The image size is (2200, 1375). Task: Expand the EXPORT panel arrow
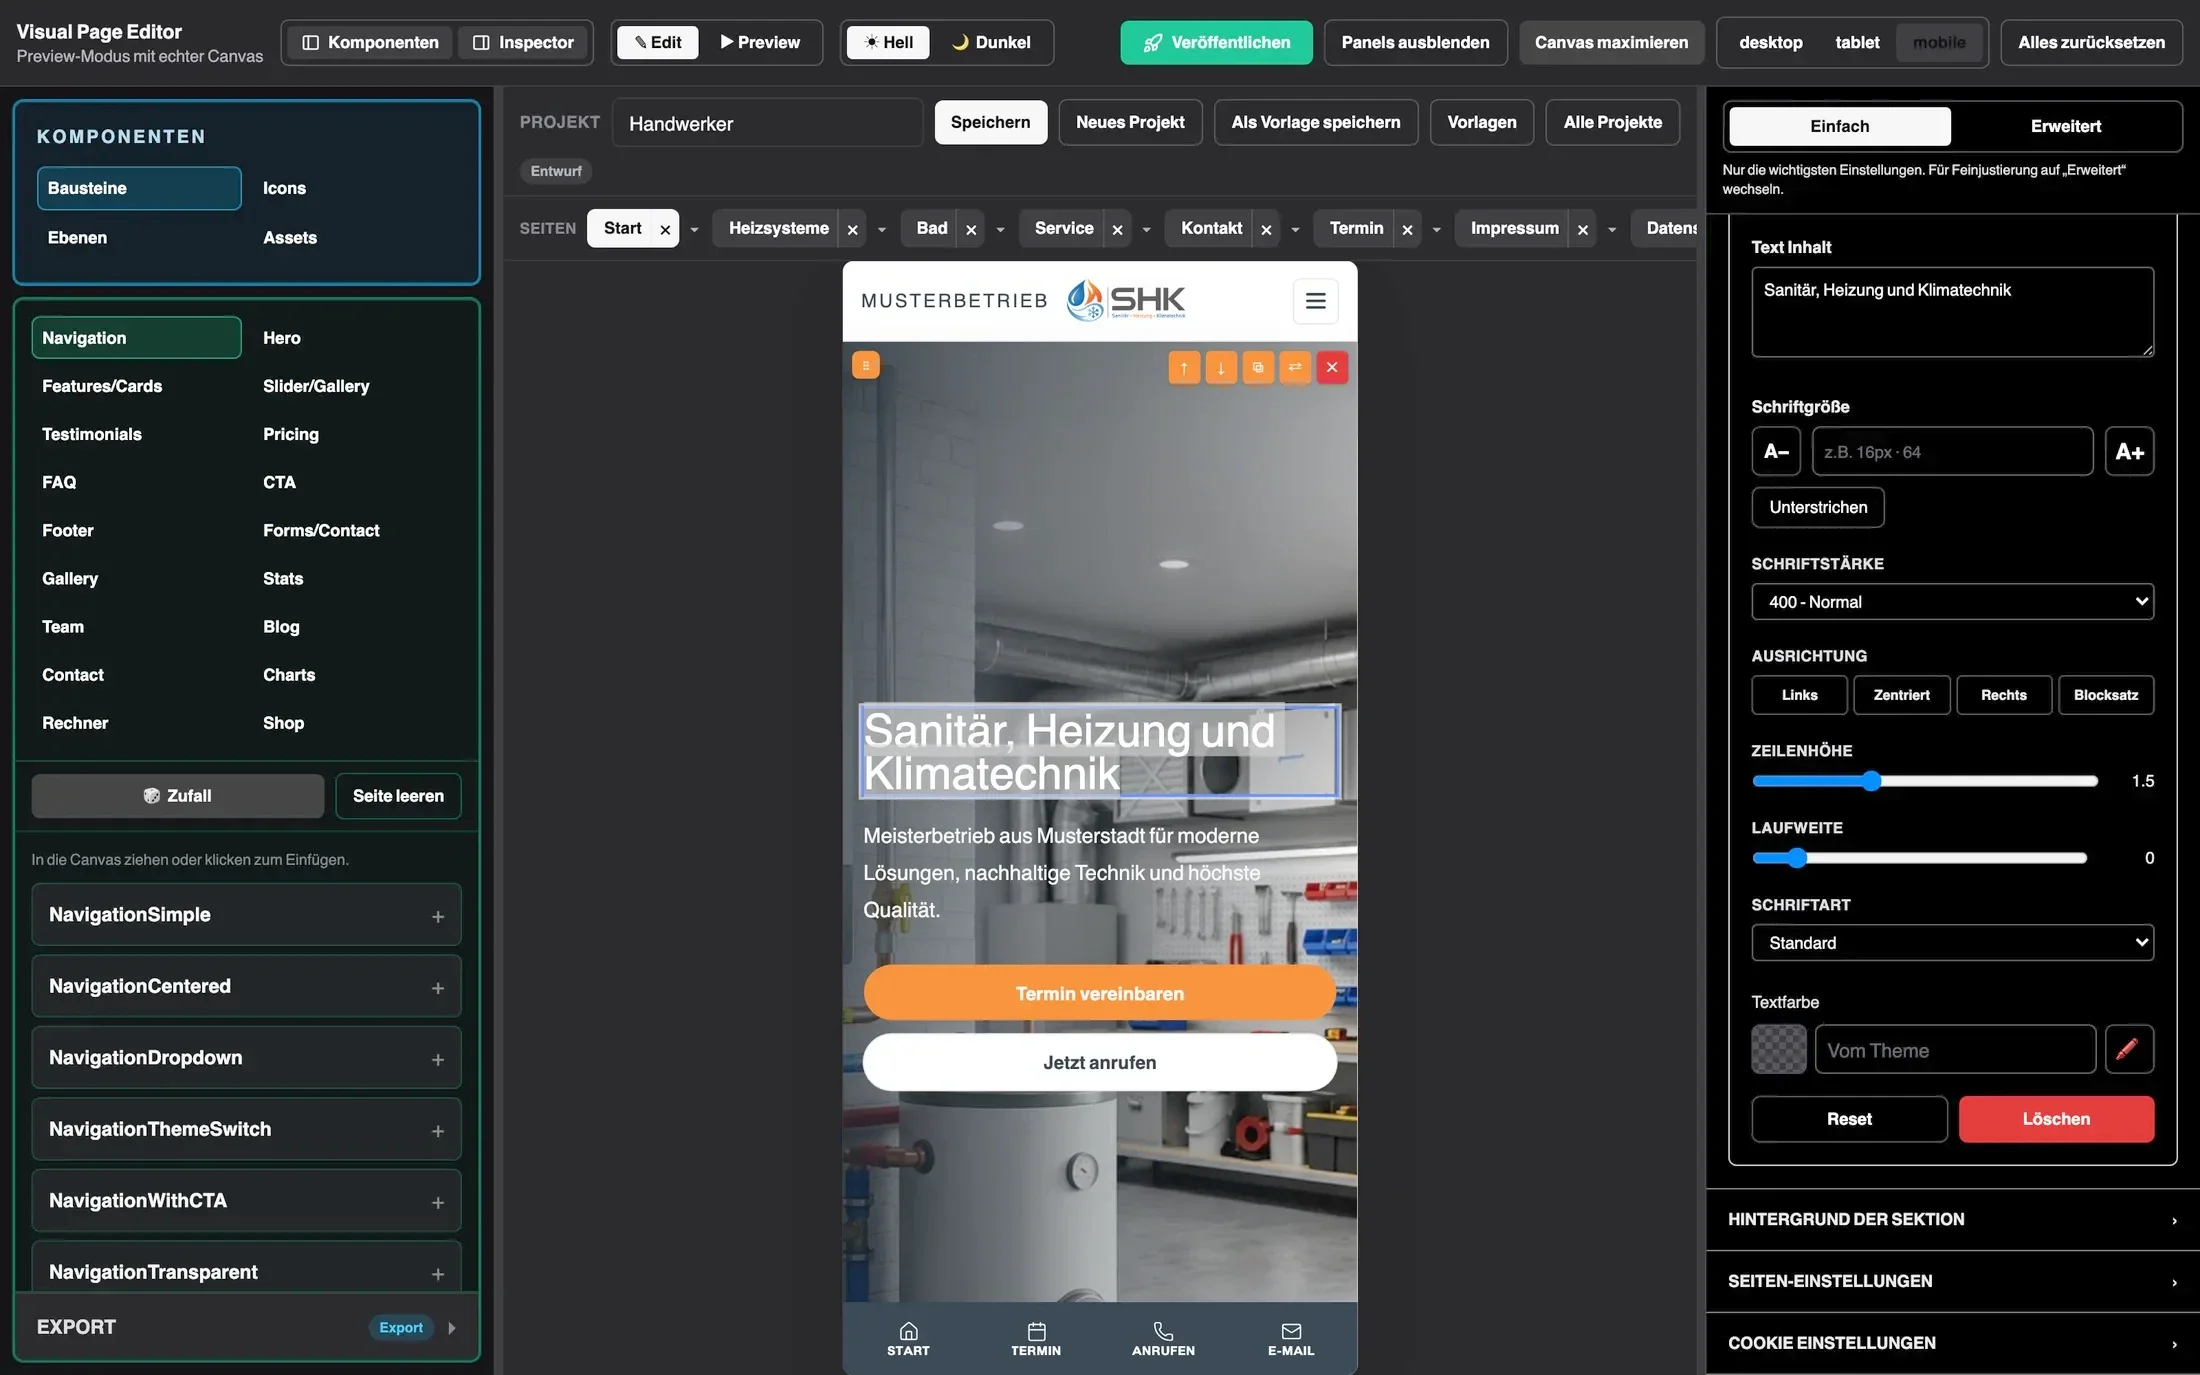(452, 1328)
